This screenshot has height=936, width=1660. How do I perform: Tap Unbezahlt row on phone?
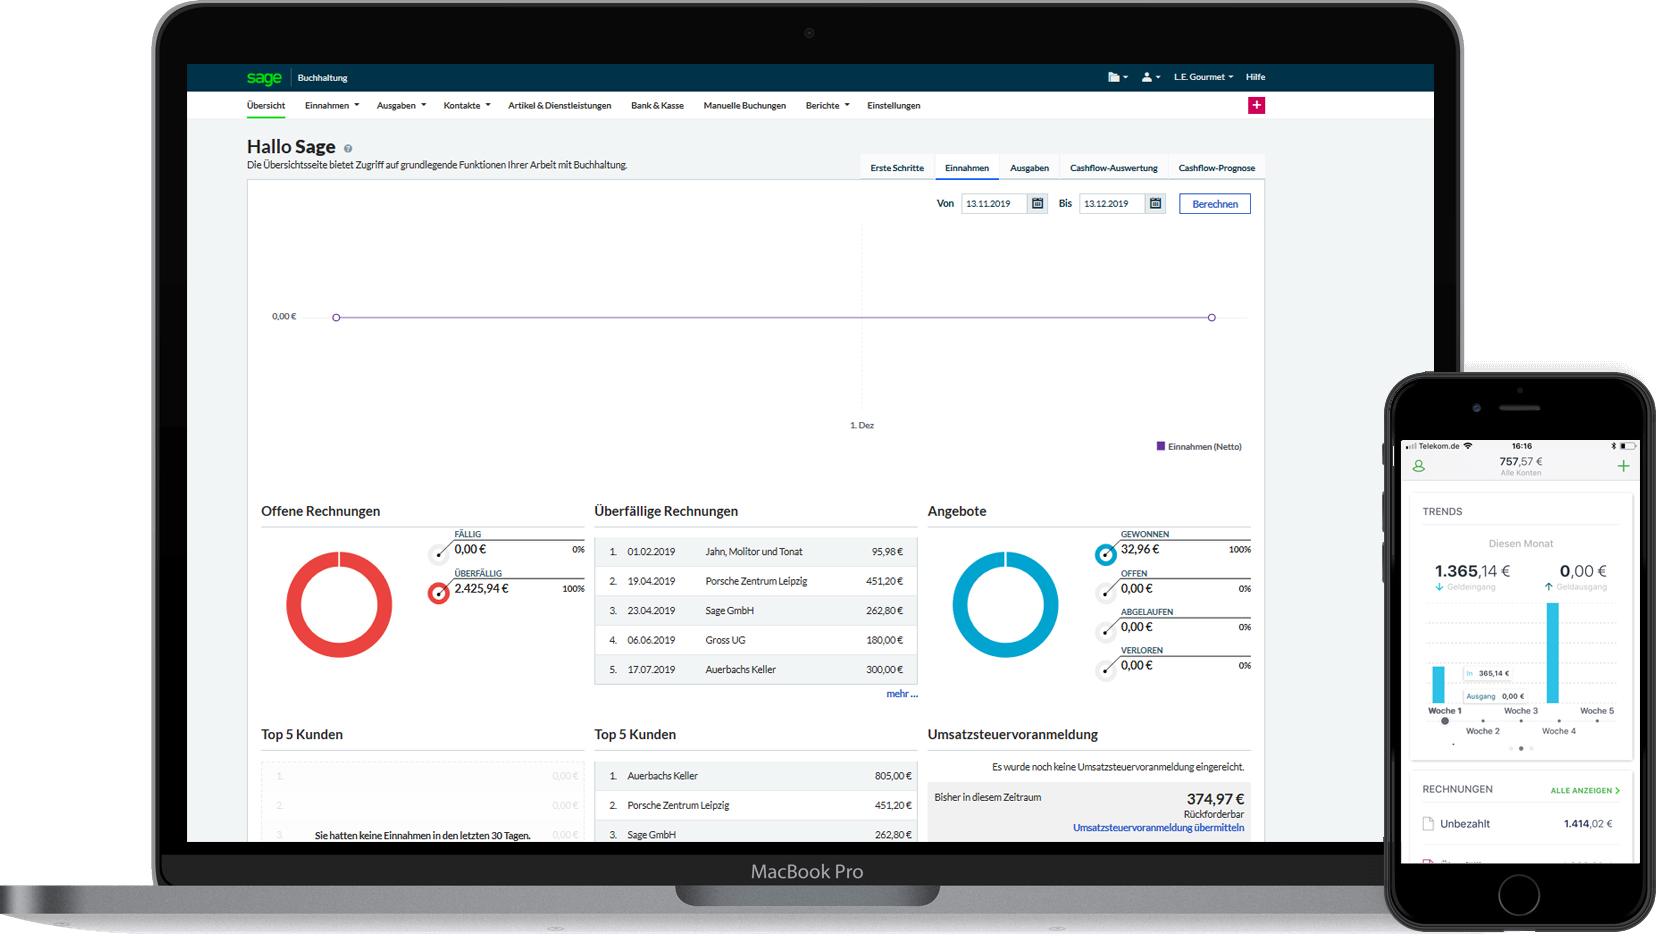click(1520, 824)
